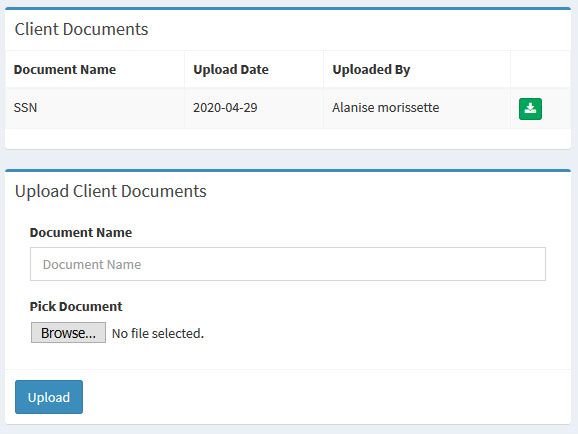578x434 pixels.
Task: Select the Alanise morissette uploader cell
Action: [417, 108]
